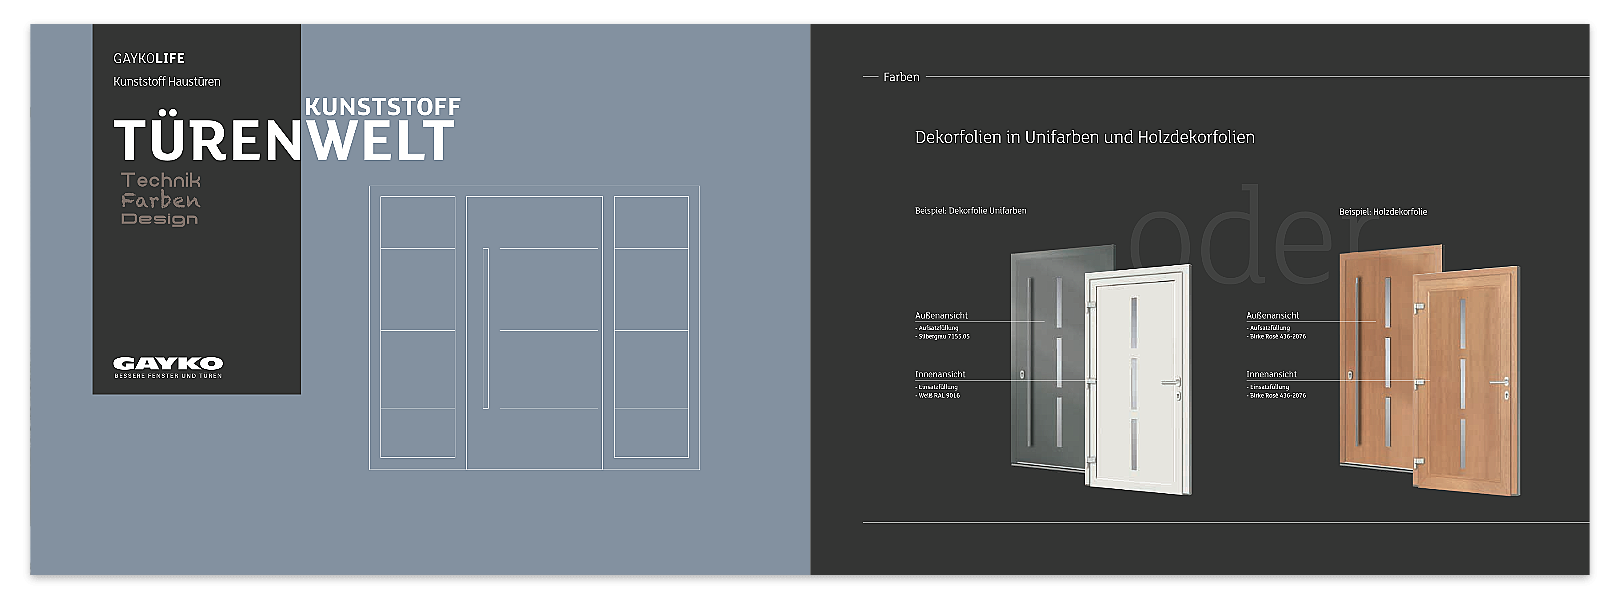Click the 'Beispiel: Holzdekorfolie' caption
This screenshot has width=1620, height=600.
tap(1383, 212)
